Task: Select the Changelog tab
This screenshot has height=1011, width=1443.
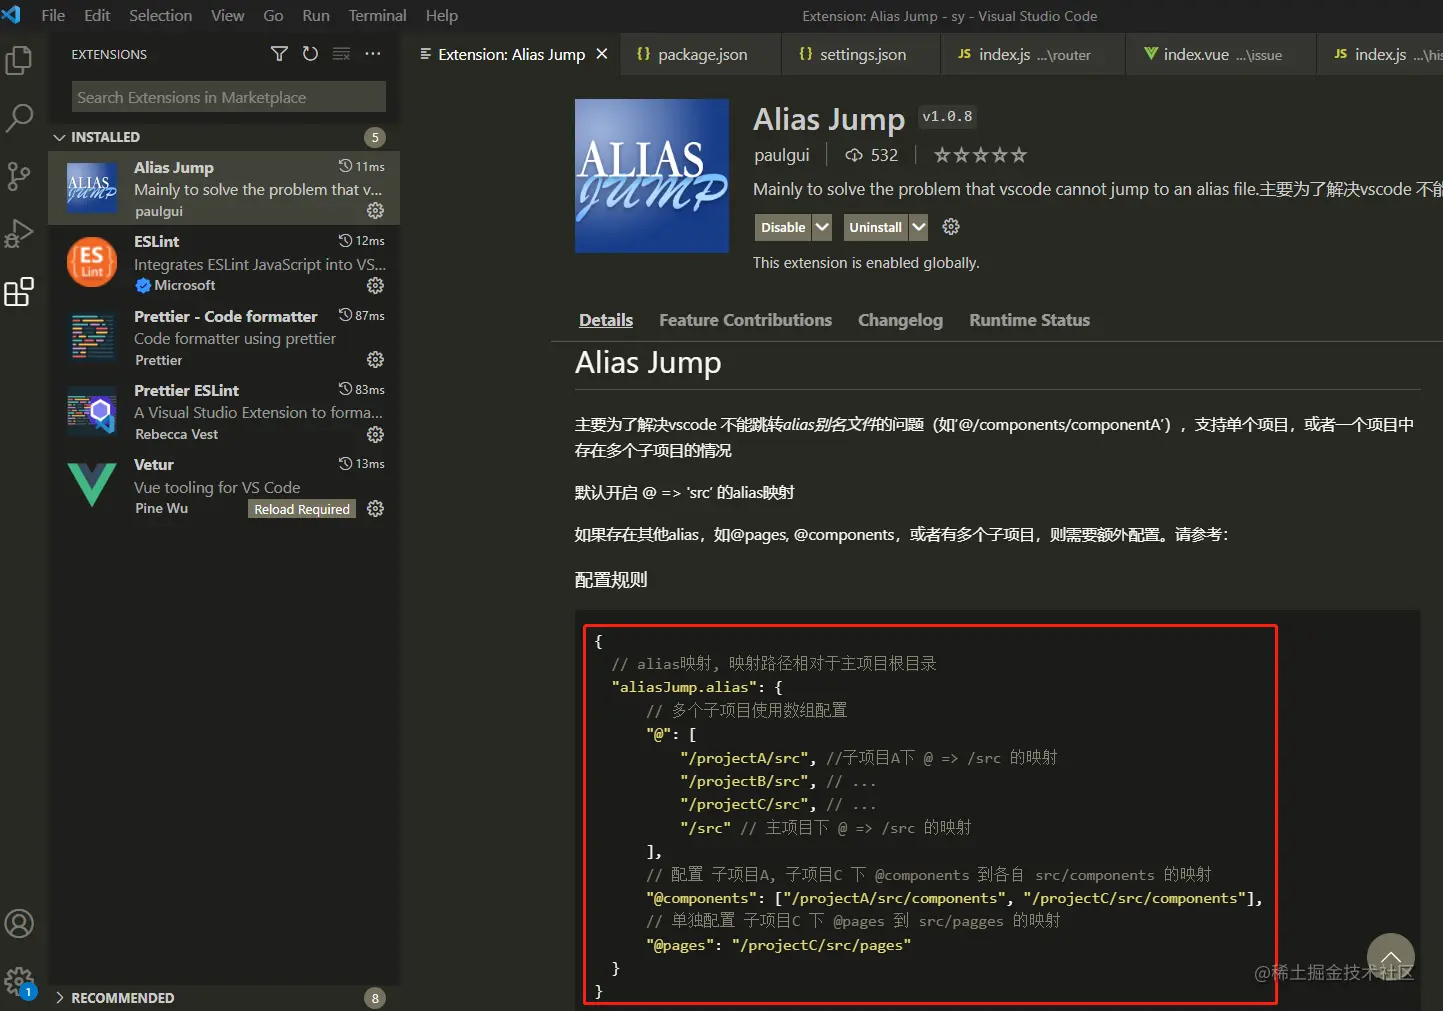Action: (900, 320)
